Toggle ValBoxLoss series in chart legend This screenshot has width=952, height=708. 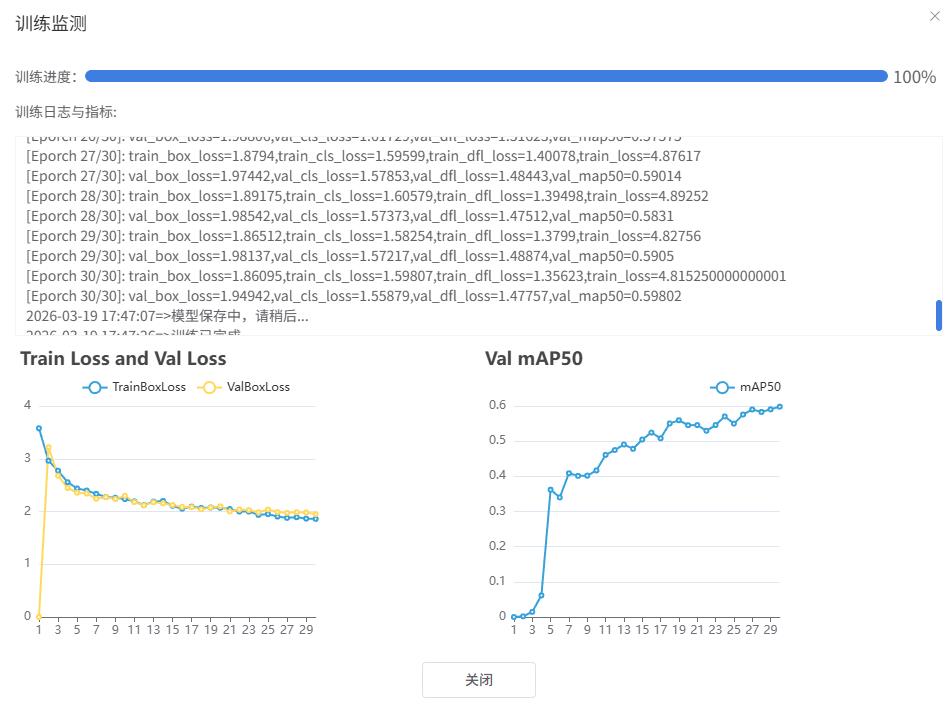coord(245,387)
